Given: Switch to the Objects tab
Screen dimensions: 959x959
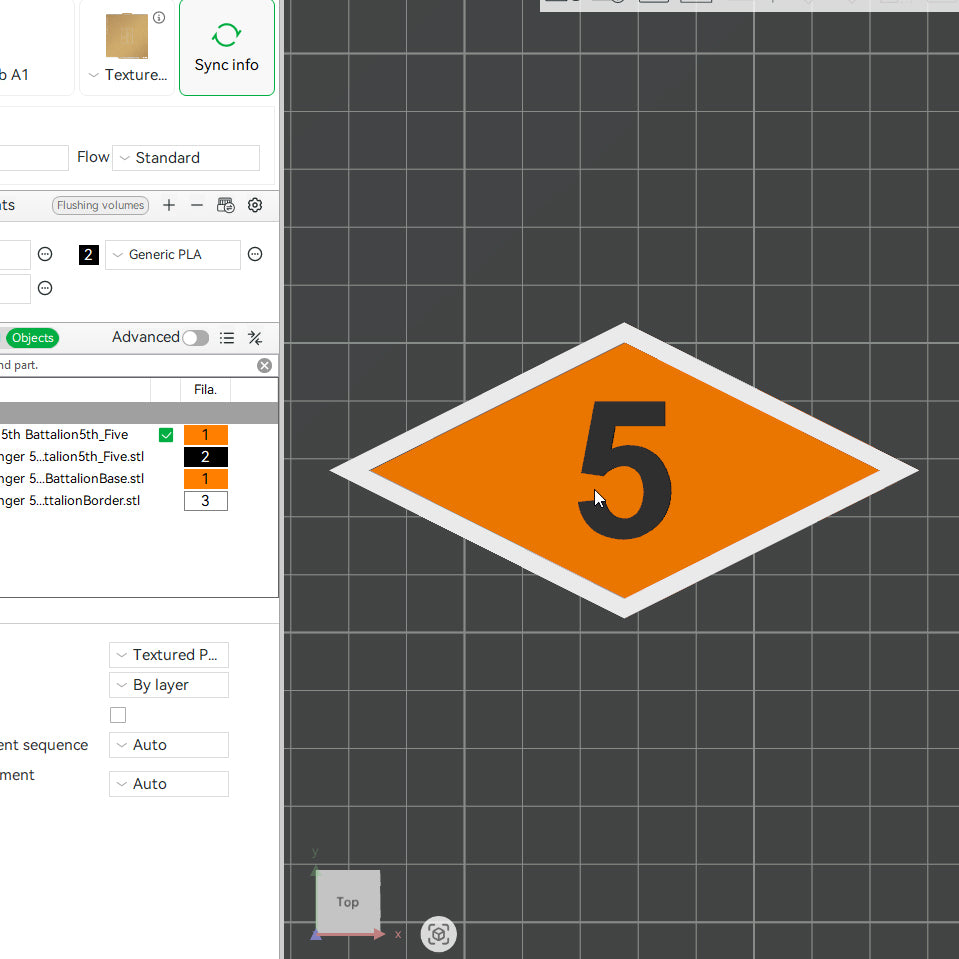Looking at the screenshot, I should [x=32, y=338].
